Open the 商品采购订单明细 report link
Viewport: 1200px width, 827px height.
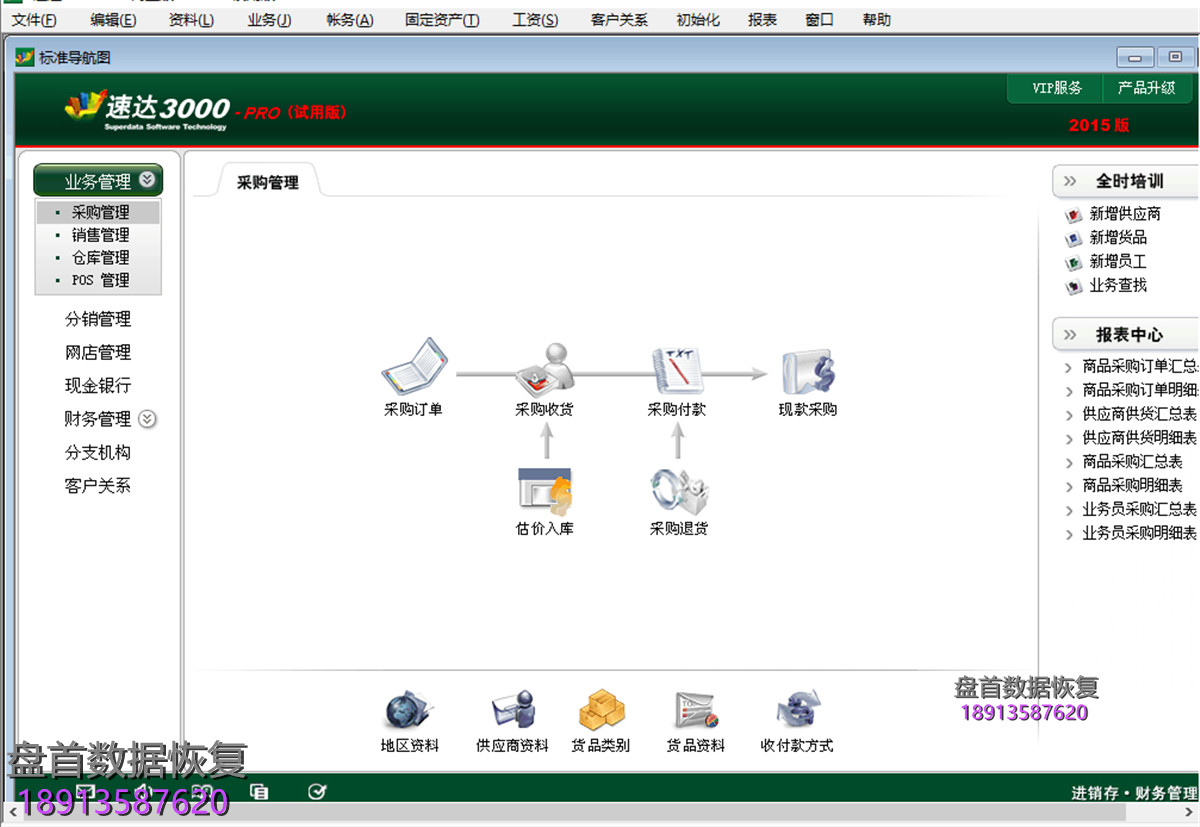pos(1140,390)
